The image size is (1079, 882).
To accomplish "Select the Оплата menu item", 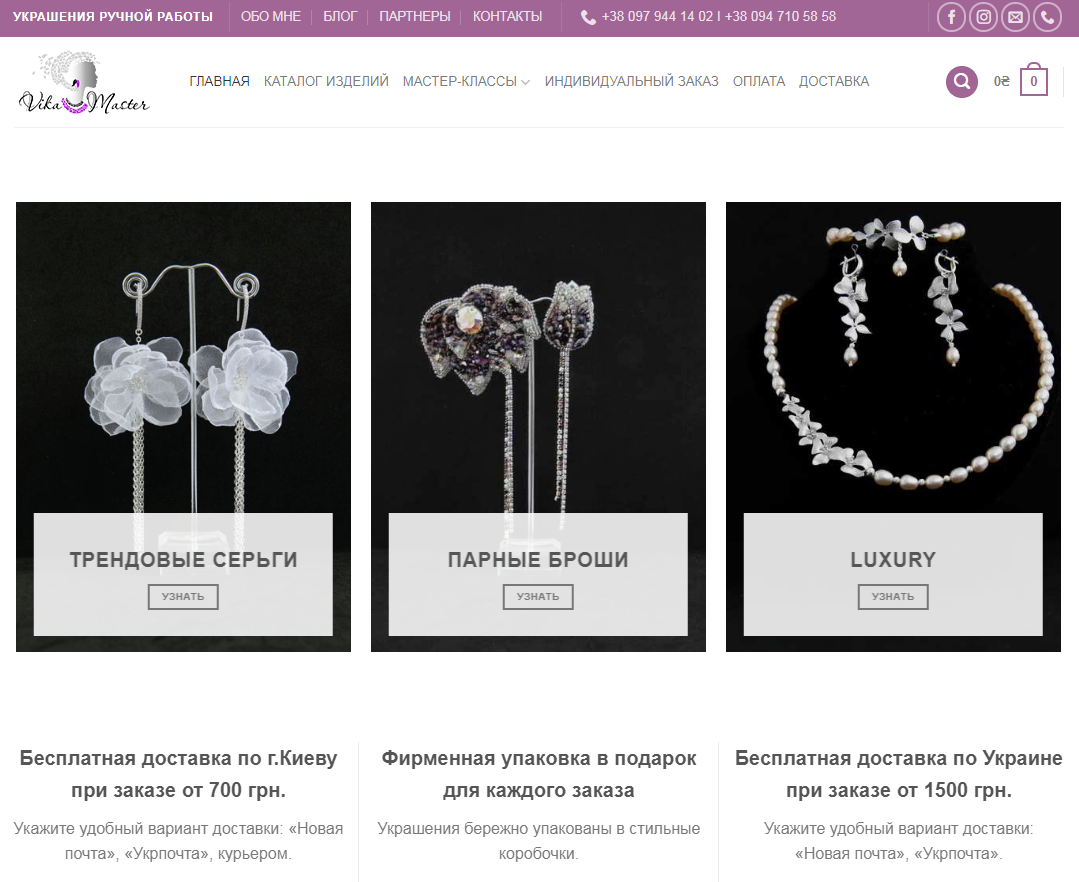I will point(759,81).
